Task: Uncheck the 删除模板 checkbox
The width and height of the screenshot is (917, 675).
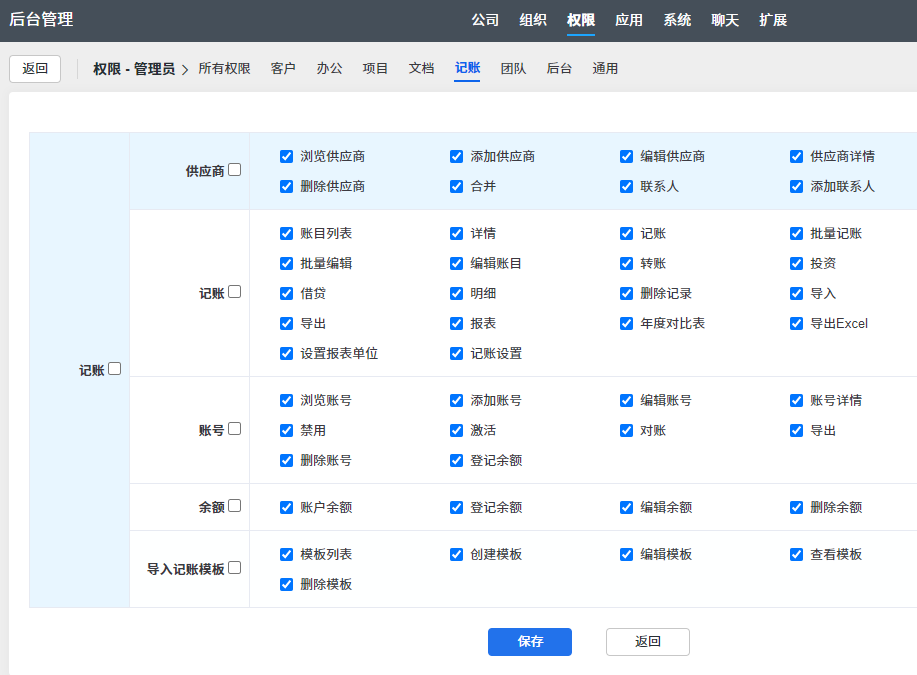Action: 287,585
